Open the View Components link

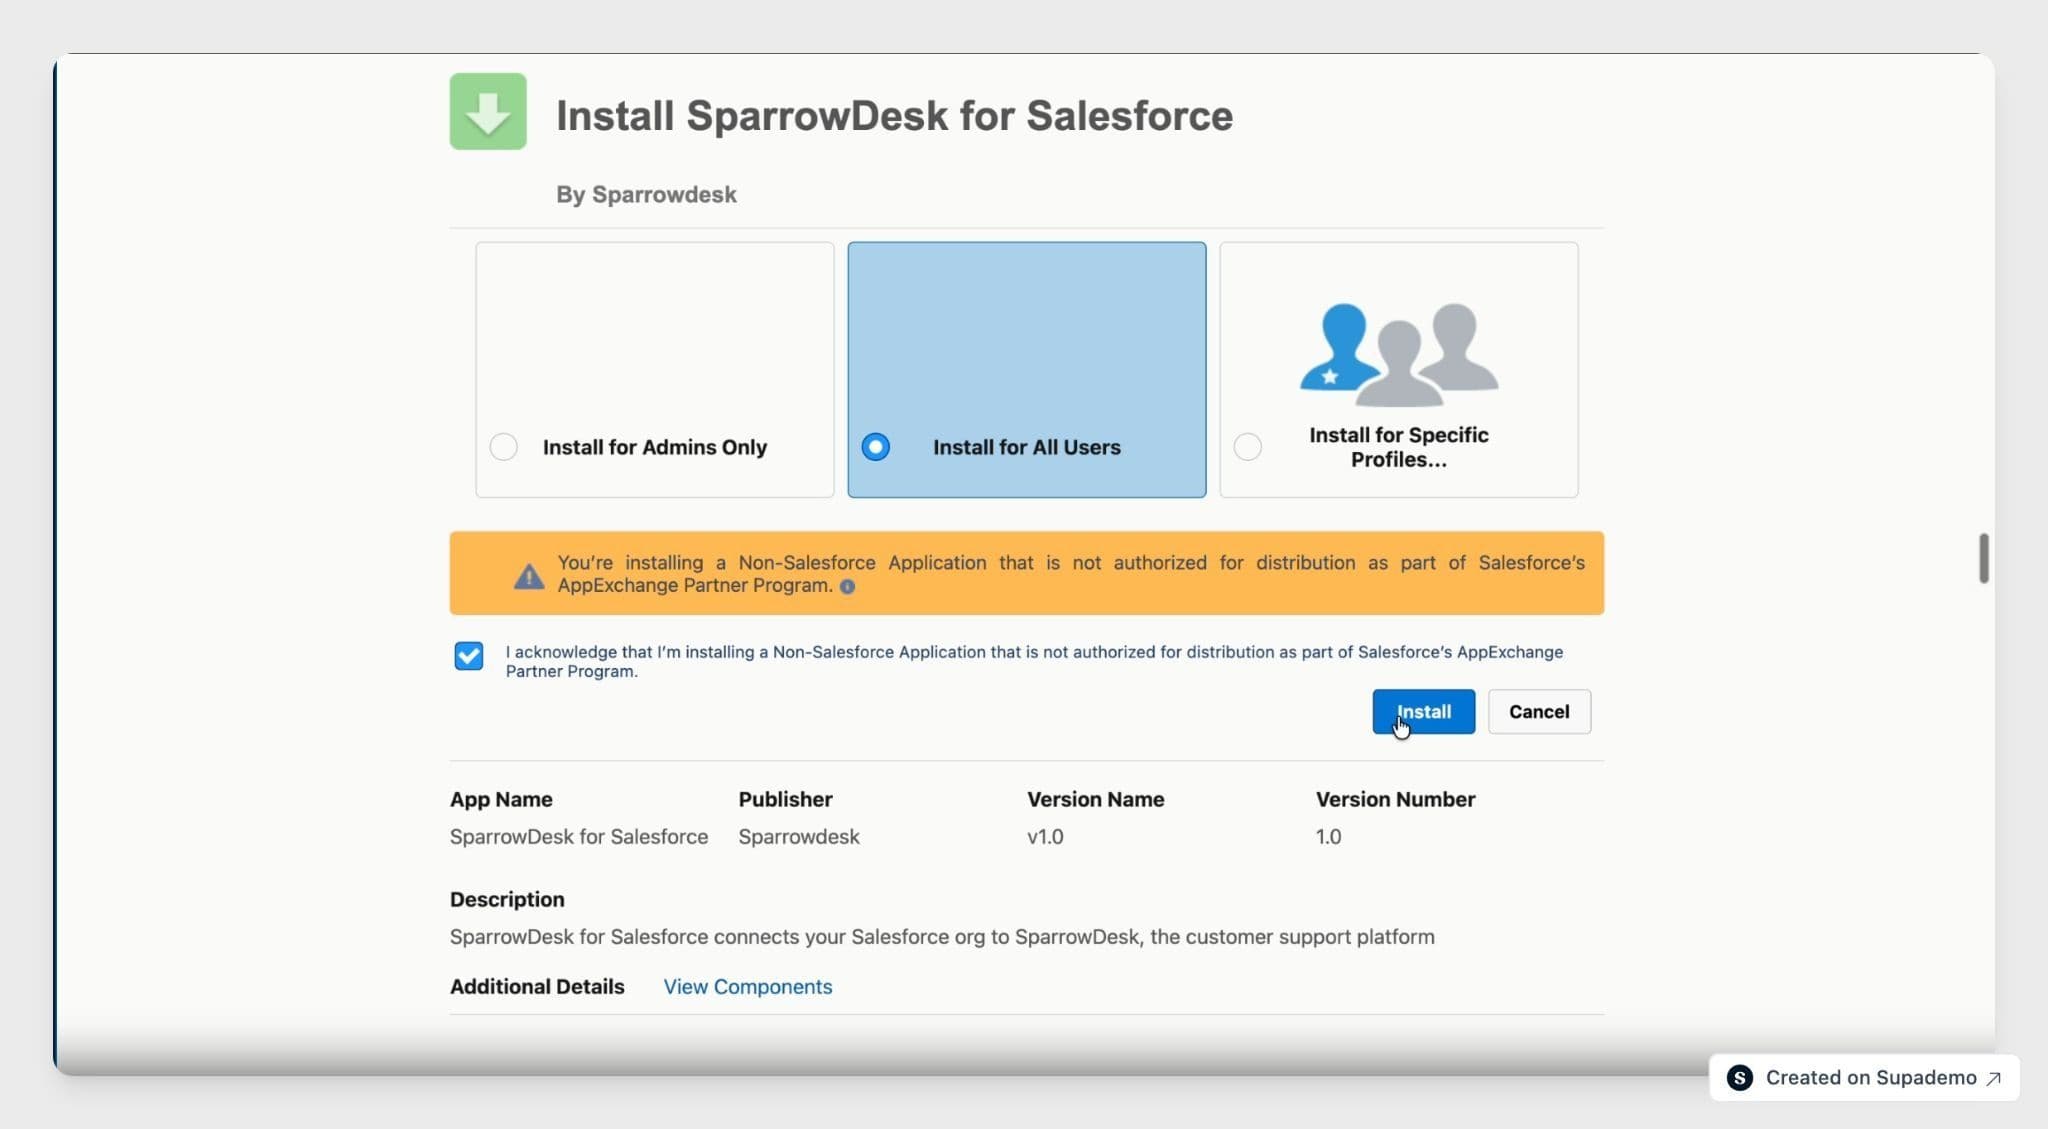(748, 987)
